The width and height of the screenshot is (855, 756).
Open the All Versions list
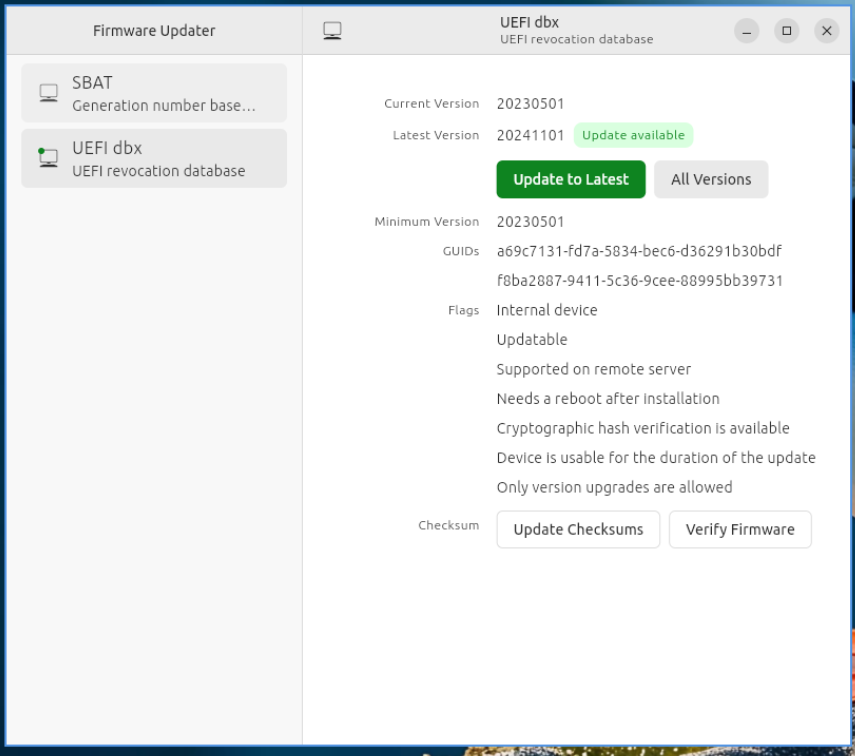pos(711,180)
